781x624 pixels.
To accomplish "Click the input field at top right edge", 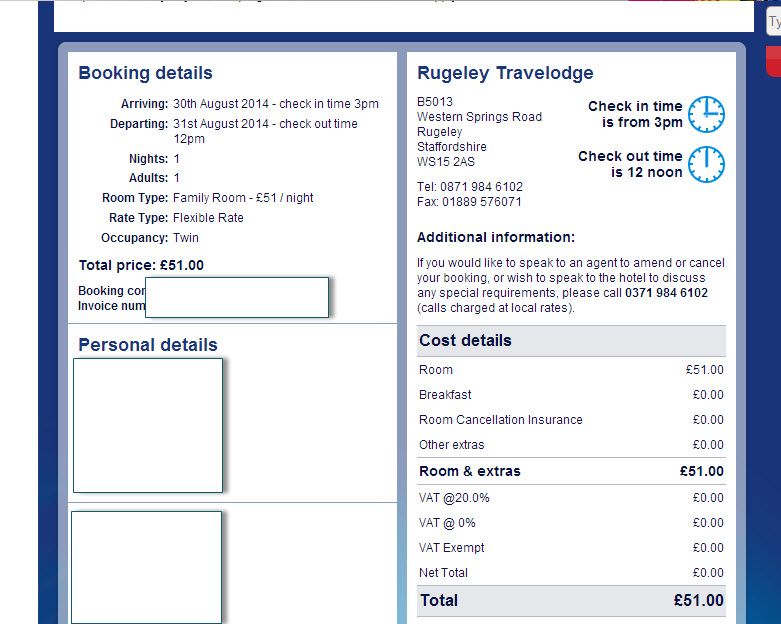I will (774, 21).
